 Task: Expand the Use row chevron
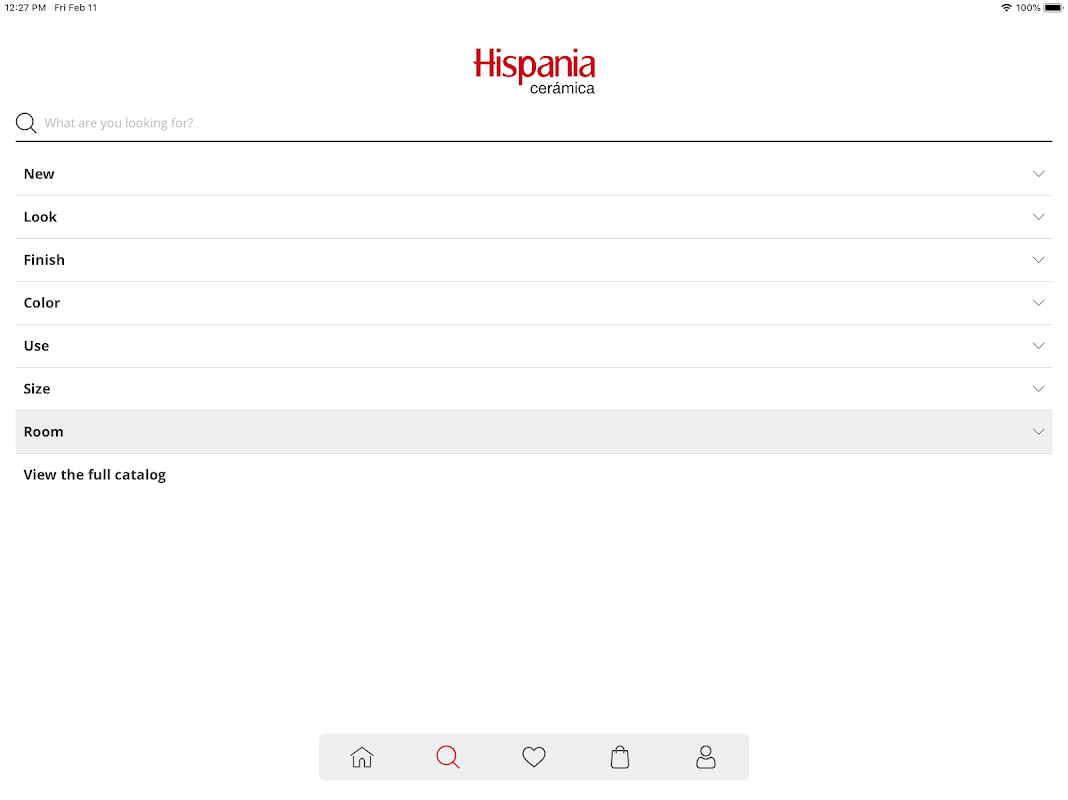coord(1038,345)
